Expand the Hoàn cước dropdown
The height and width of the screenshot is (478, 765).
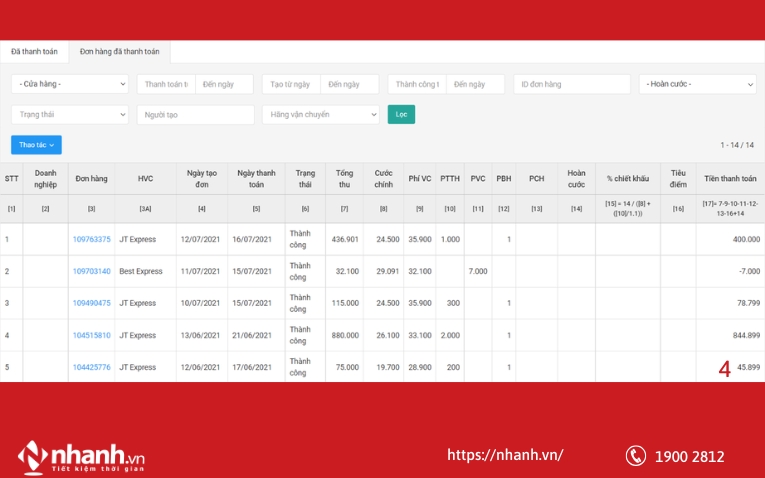[x=698, y=84]
